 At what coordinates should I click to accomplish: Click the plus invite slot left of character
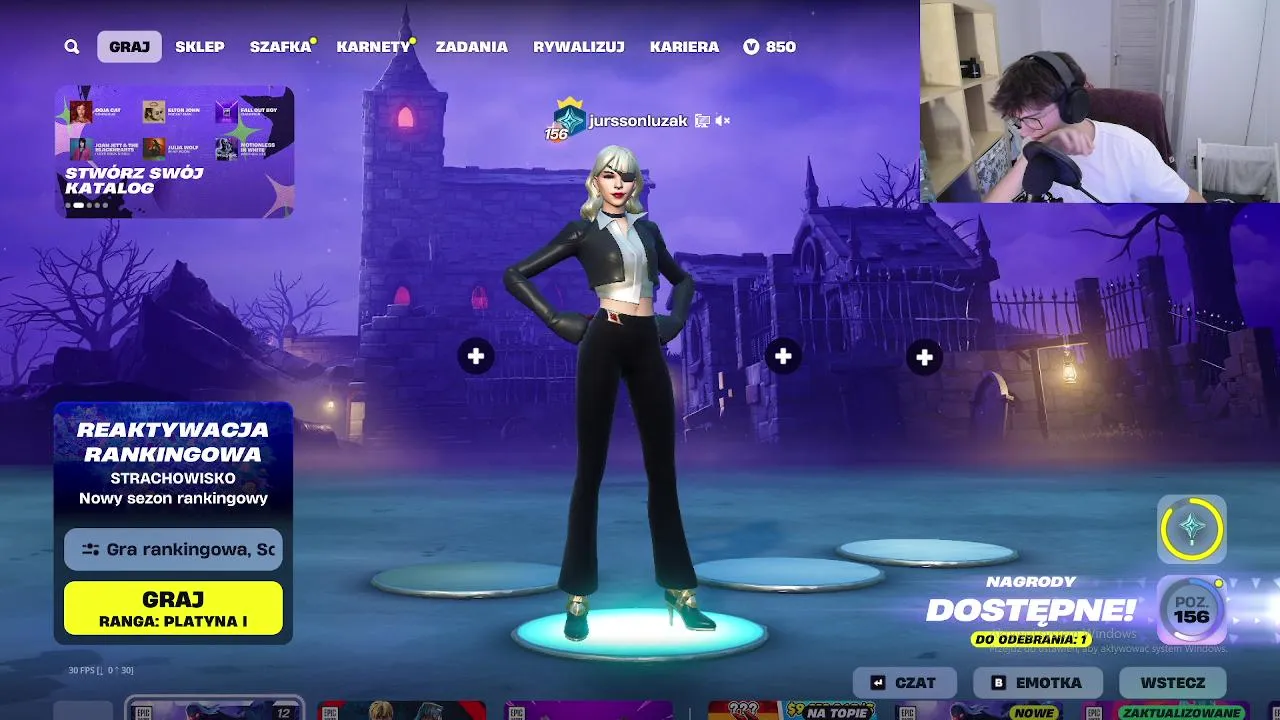[476, 356]
